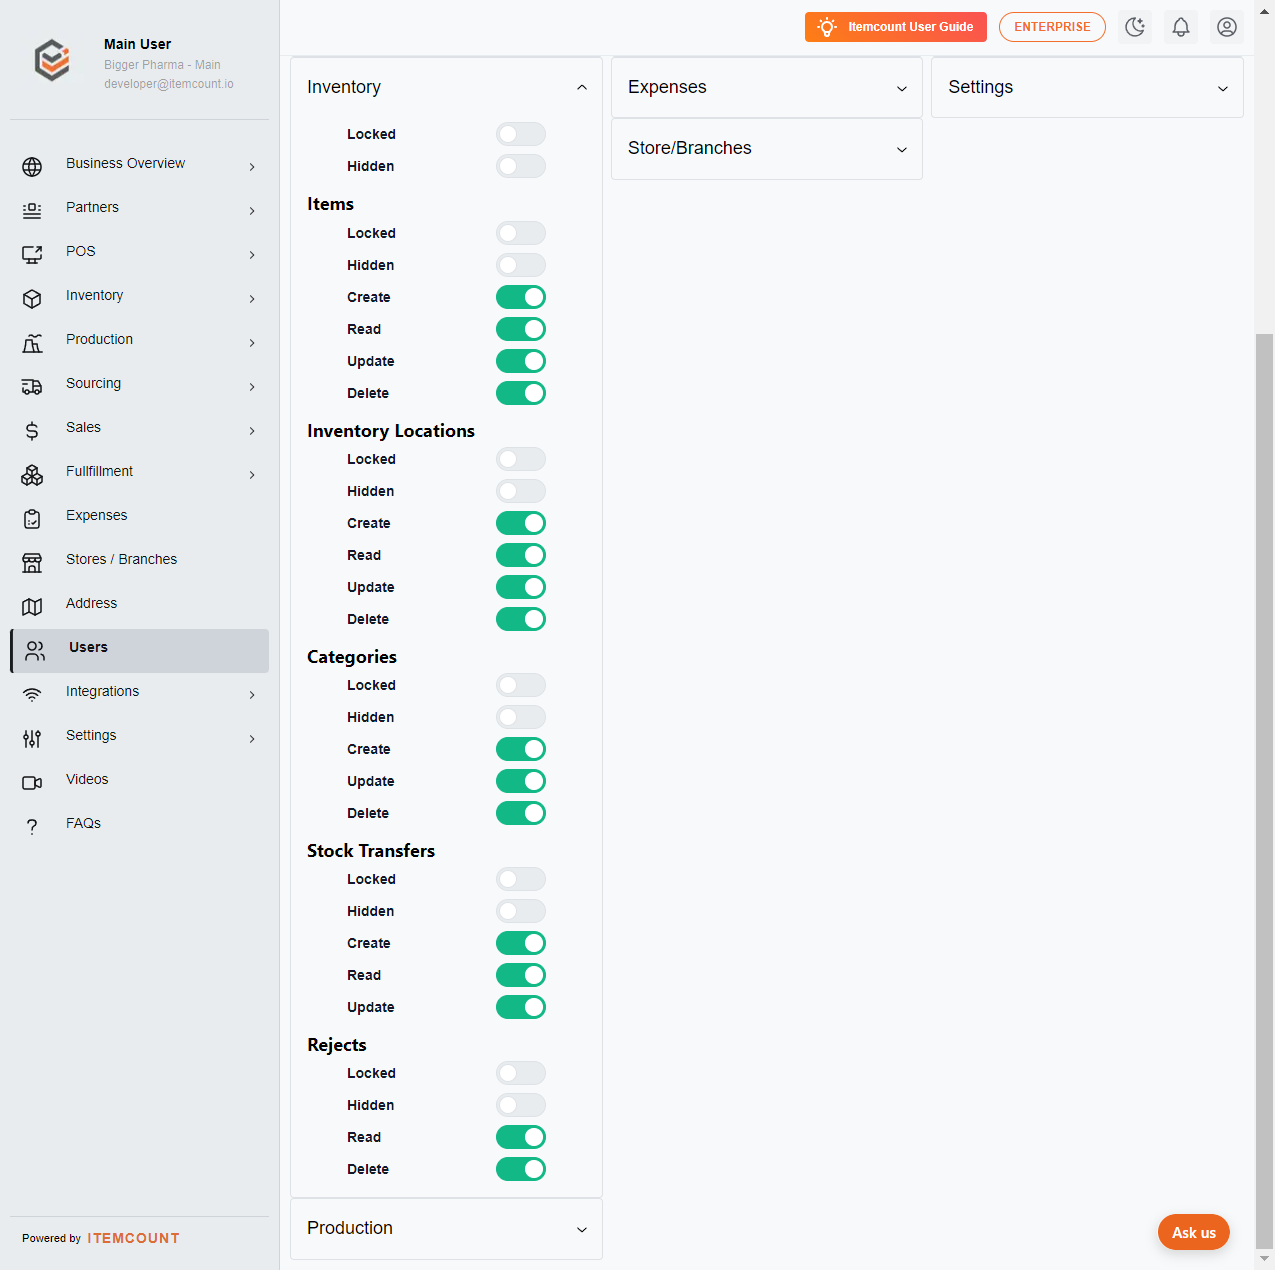Toggle the Inventory module Locked switch
Image resolution: width=1275 pixels, height=1270 pixels.
521,134
